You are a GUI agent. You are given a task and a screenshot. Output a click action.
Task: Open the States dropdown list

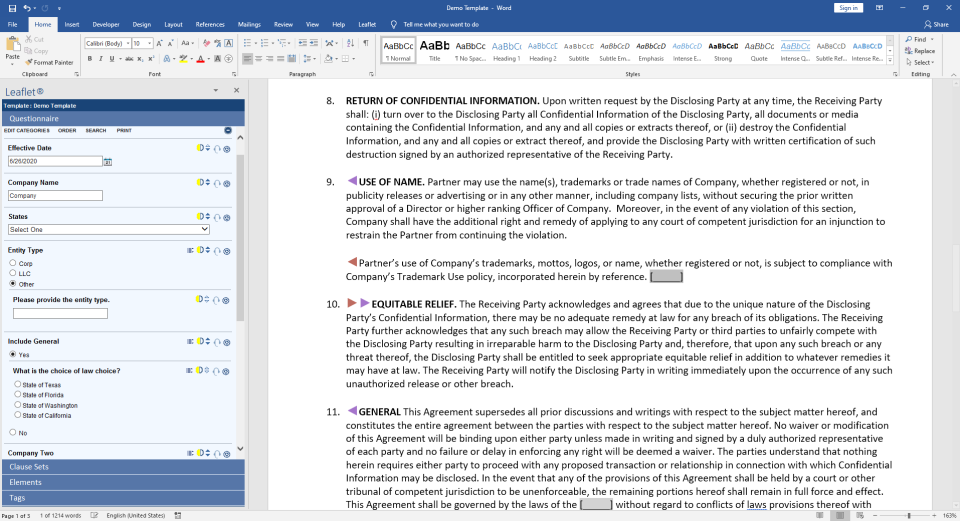(108, 229)
